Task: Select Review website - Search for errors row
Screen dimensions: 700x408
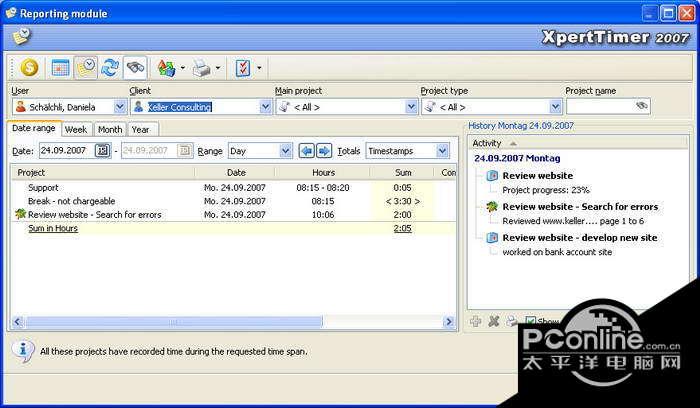Action: pyautogui.click(x=233, y=214)
